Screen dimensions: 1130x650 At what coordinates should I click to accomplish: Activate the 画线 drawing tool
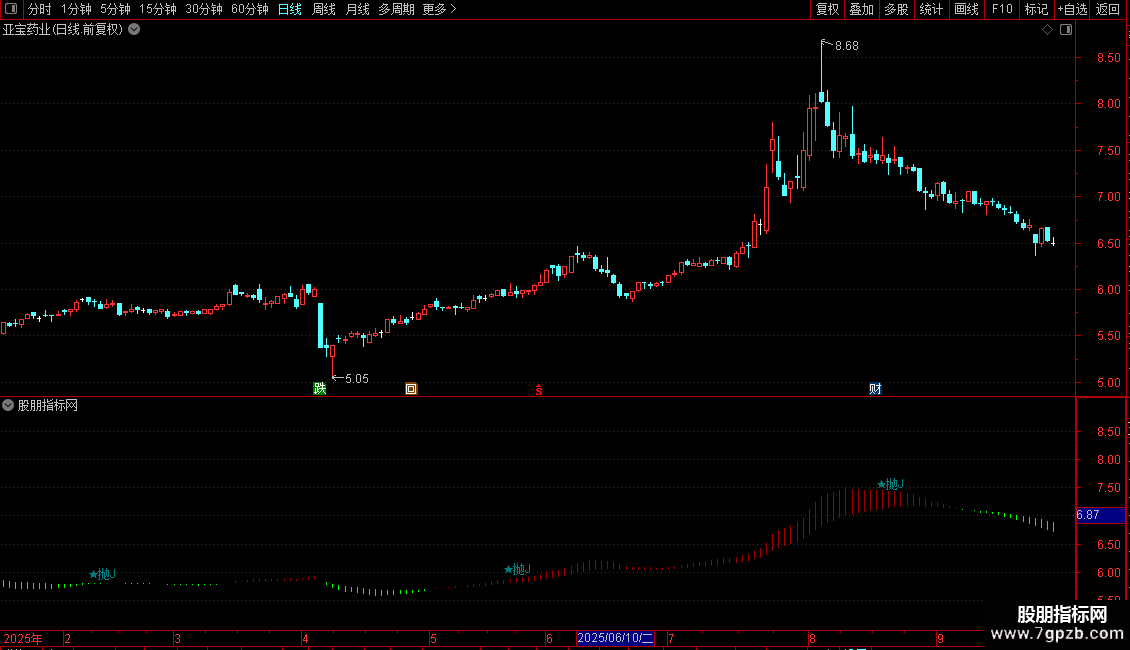(966, 9)
